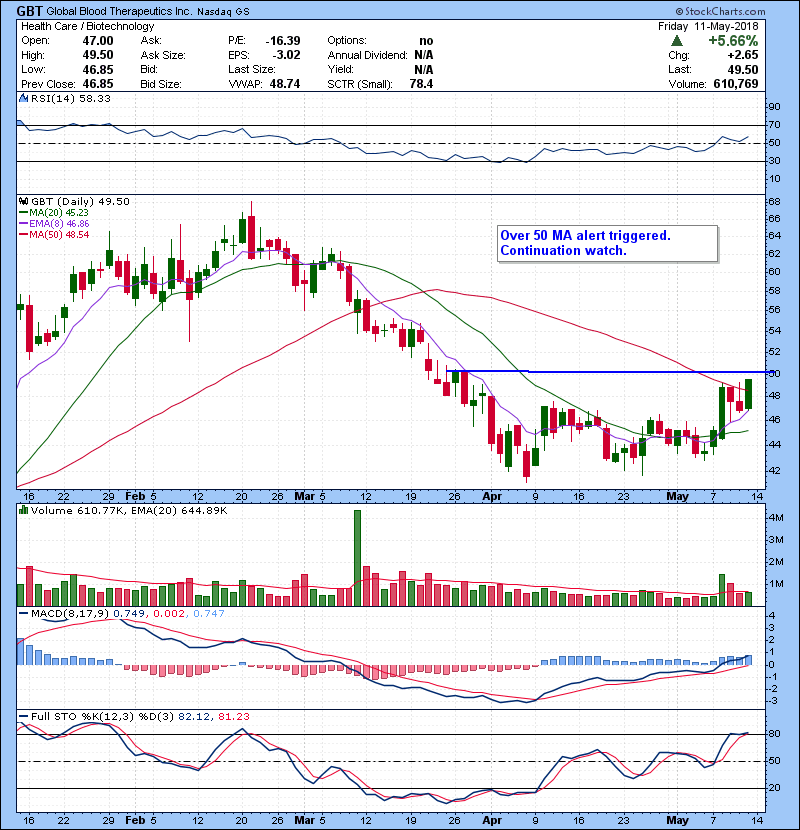Click the High 49.50 value

pos(98,55)
